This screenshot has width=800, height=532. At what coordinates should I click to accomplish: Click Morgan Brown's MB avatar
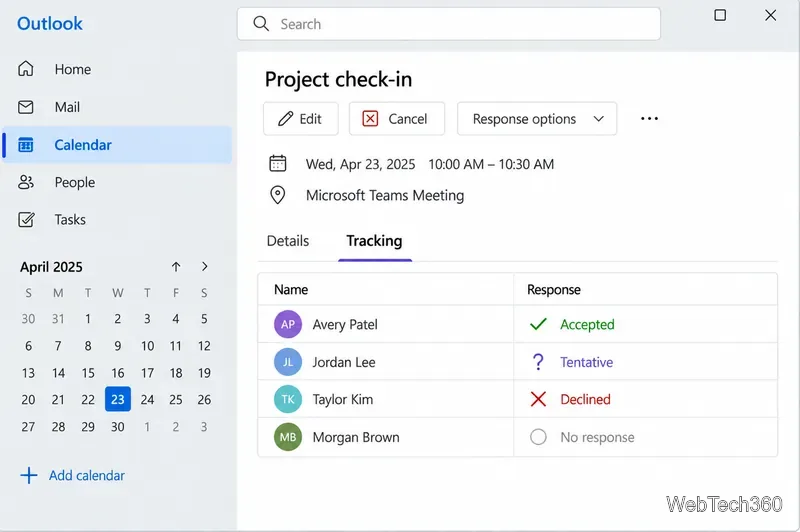288,437
